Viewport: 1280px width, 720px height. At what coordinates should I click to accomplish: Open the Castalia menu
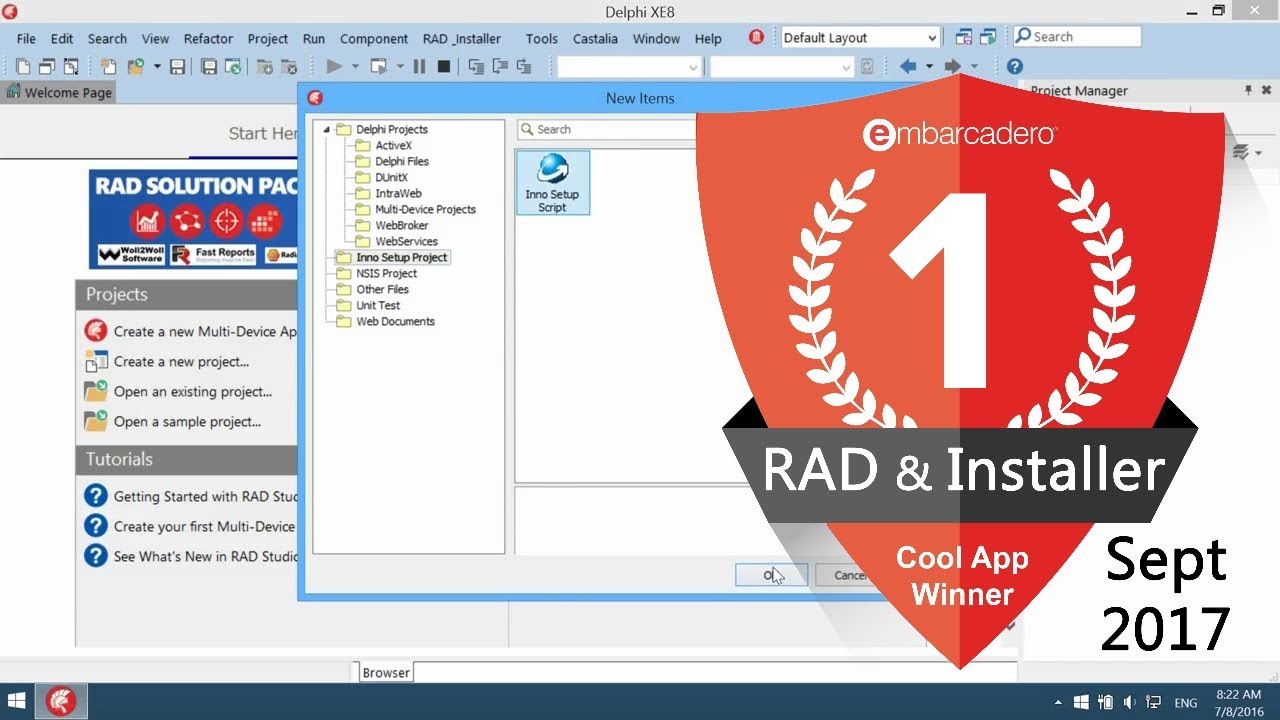[595, 38]
